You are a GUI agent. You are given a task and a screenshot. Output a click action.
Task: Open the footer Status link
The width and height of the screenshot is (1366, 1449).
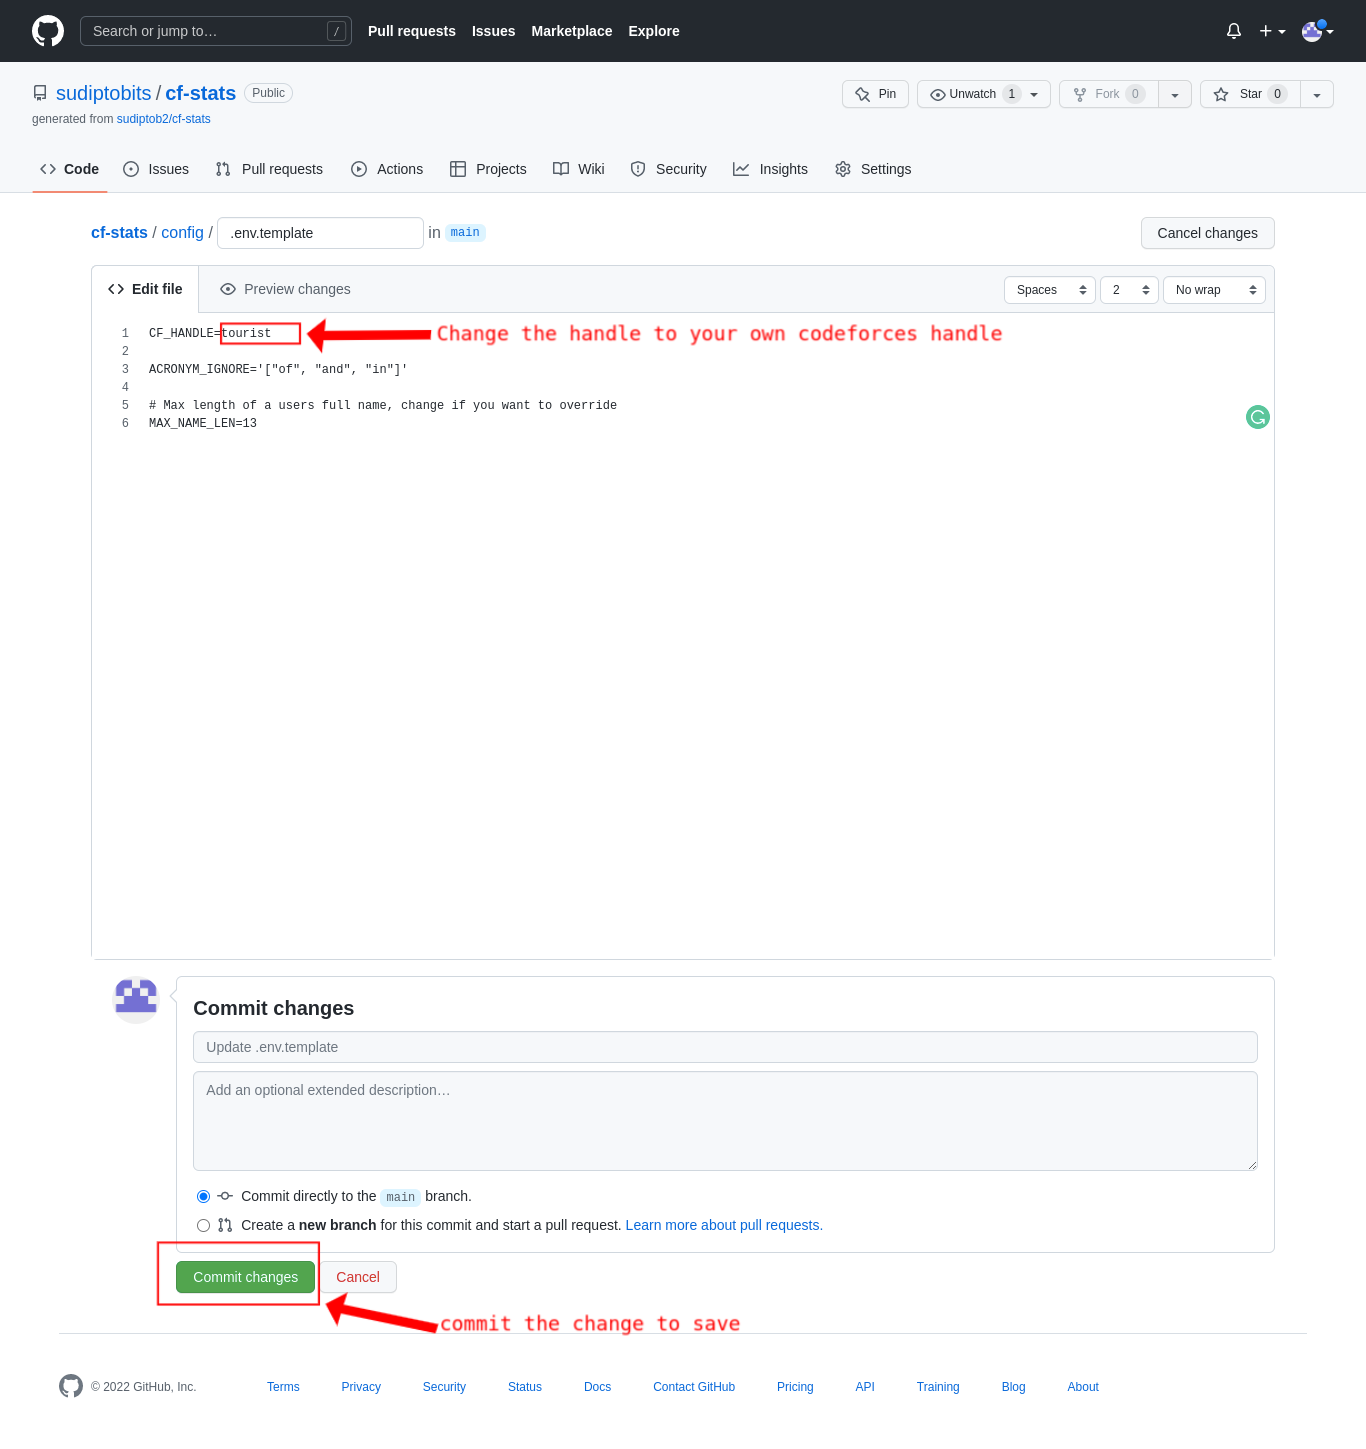point(525,1387)
